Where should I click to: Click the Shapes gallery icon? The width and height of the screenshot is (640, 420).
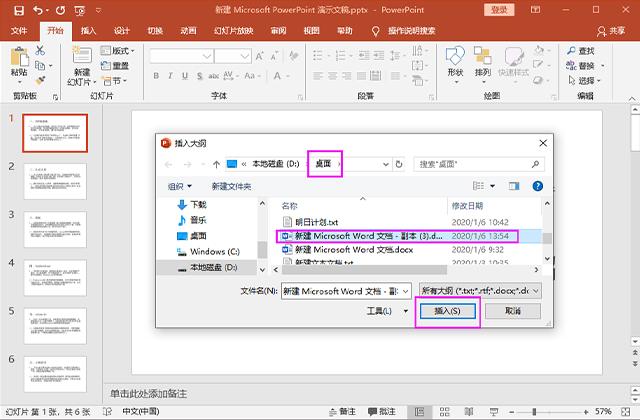[x=456, y=56]
